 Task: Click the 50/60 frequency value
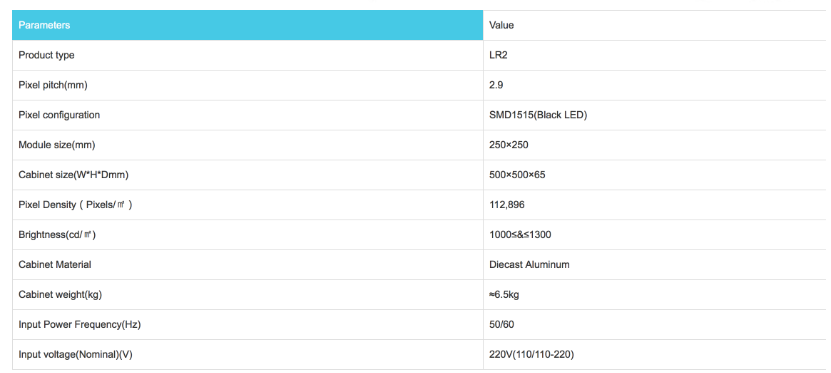point(501,324)
